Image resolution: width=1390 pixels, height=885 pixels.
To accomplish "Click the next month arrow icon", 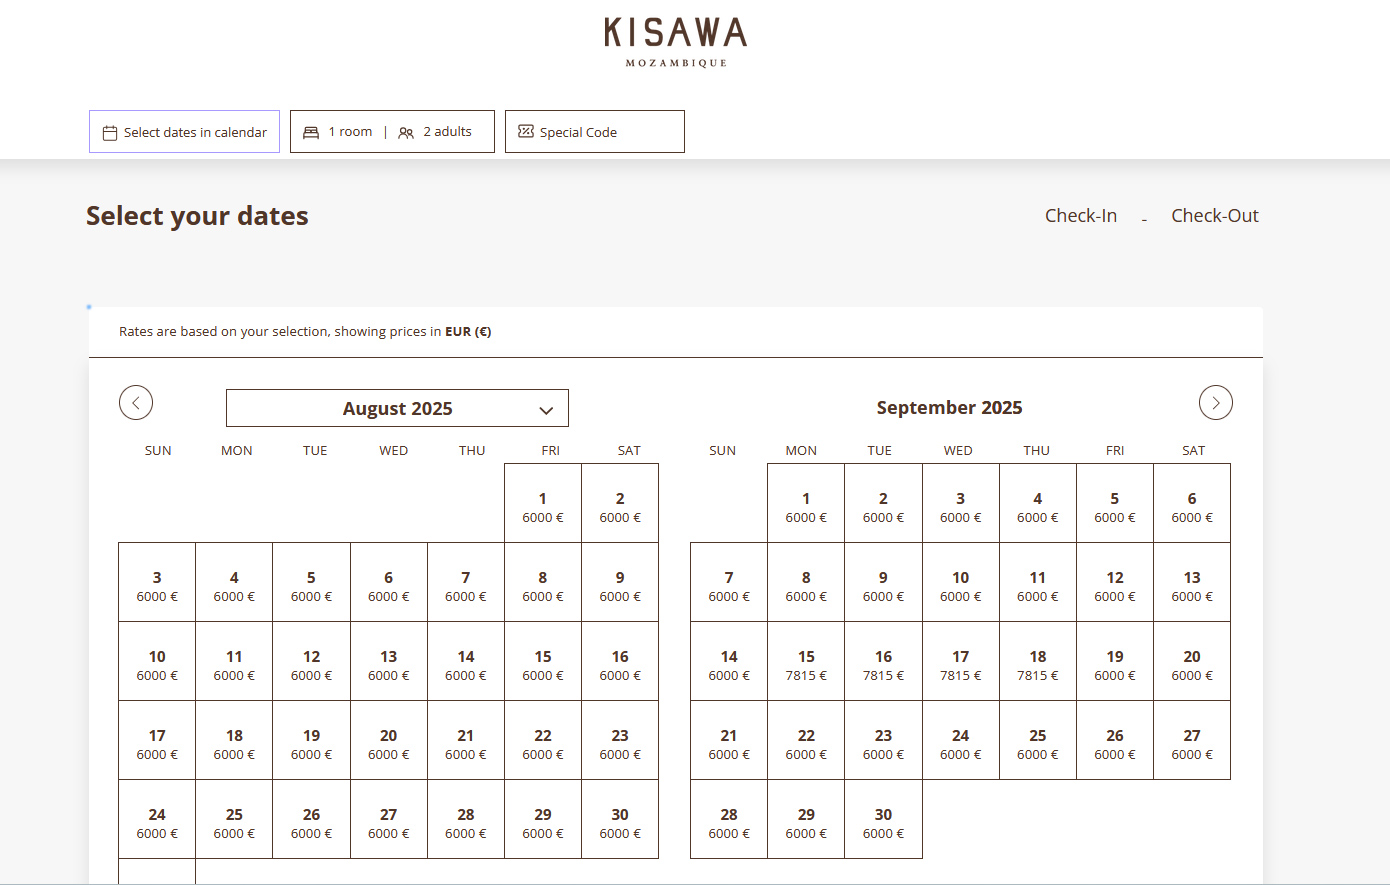I will 1215,403.
